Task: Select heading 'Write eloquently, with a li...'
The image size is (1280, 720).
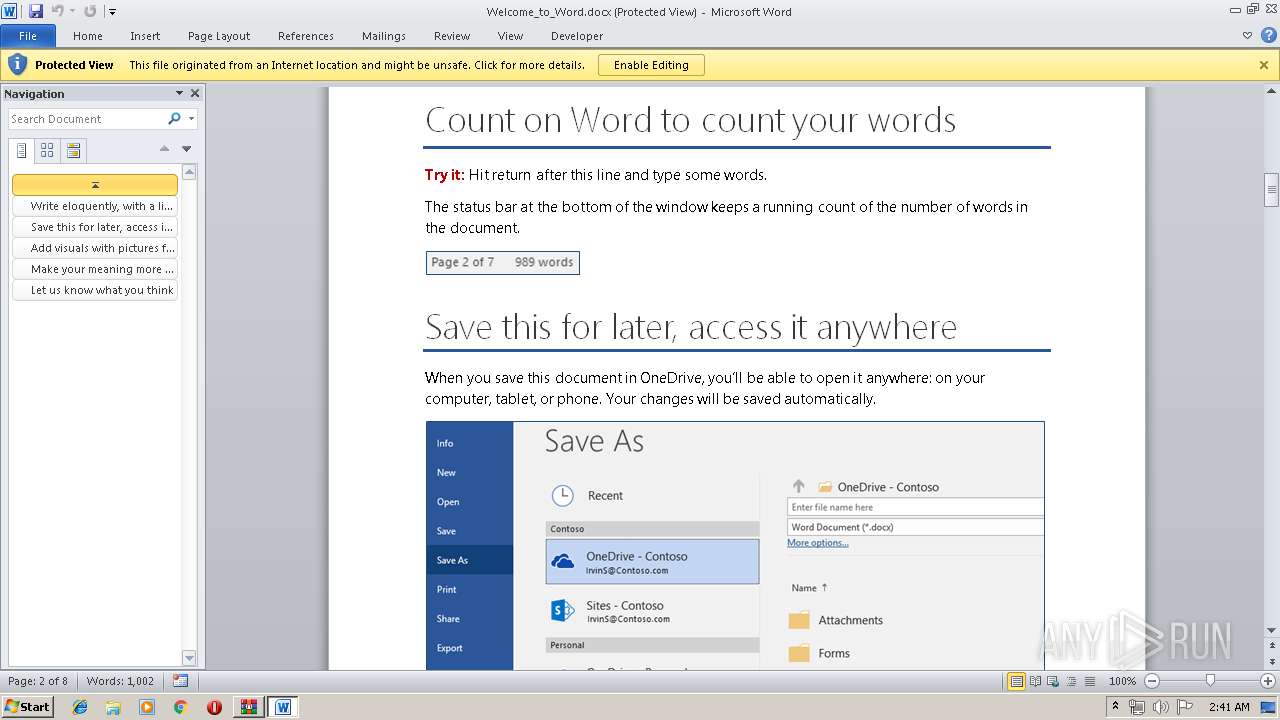Action: click(95, 206)
